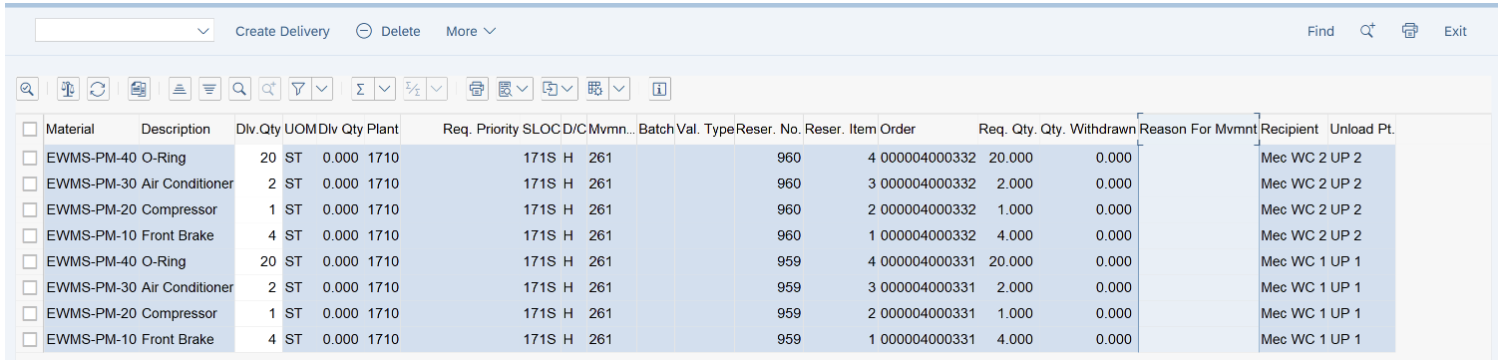This screenshot has width=1502, height=361.
Task: Click the grid toolbar Find magnifier icon
Action: pyautogui.click(x=240, y=89)
